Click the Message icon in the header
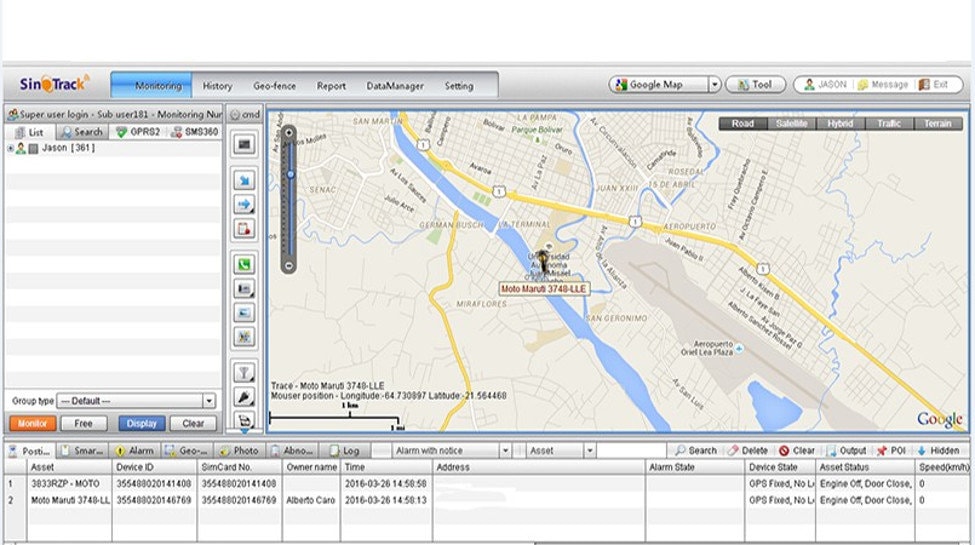Screen dimensions: 975x545 click(863, 85)
